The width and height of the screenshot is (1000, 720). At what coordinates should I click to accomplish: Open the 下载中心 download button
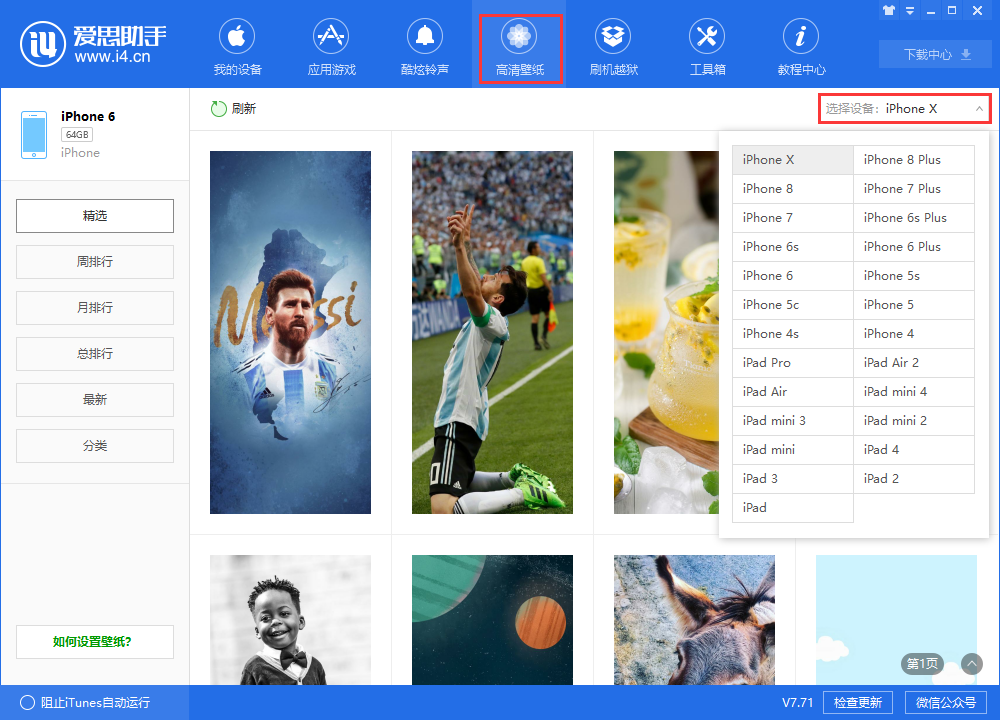tap(937, 55)
